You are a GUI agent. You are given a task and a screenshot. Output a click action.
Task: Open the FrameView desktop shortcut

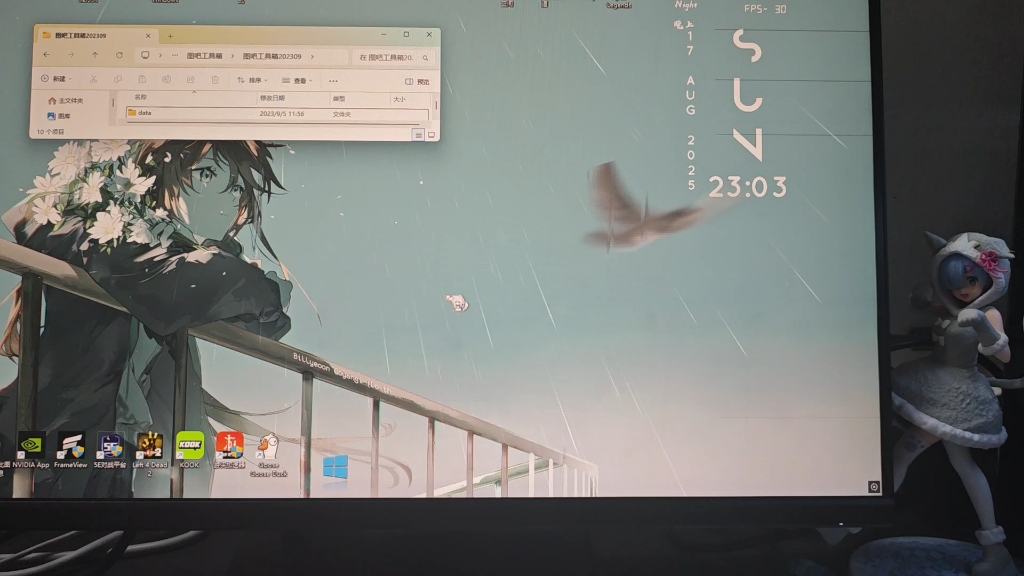click(71, 449)
